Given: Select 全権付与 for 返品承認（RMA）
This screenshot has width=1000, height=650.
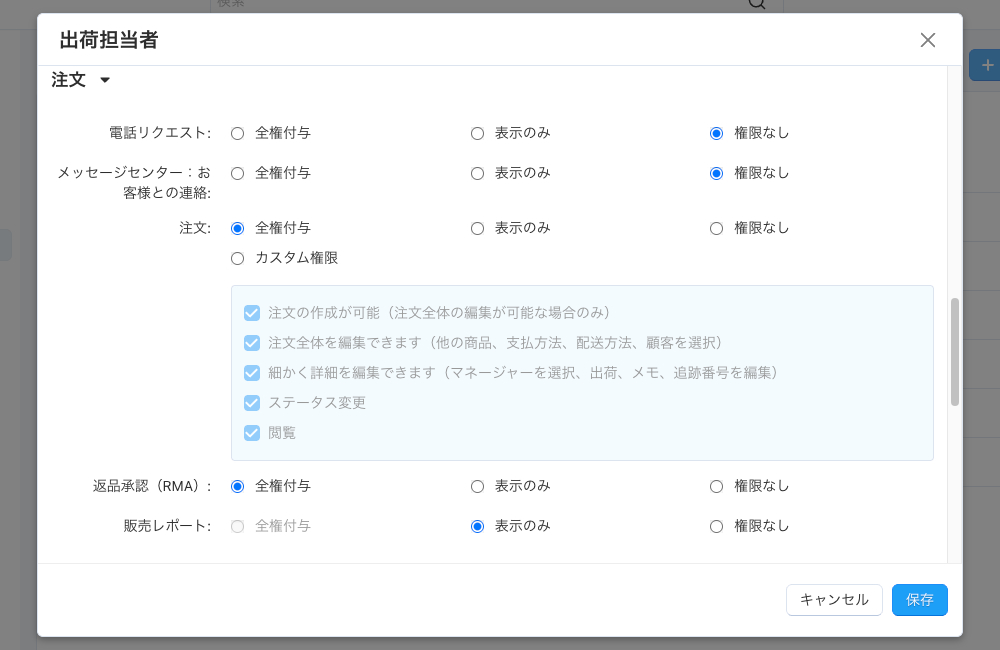Looking at the screenshot, I should [237, 487].
